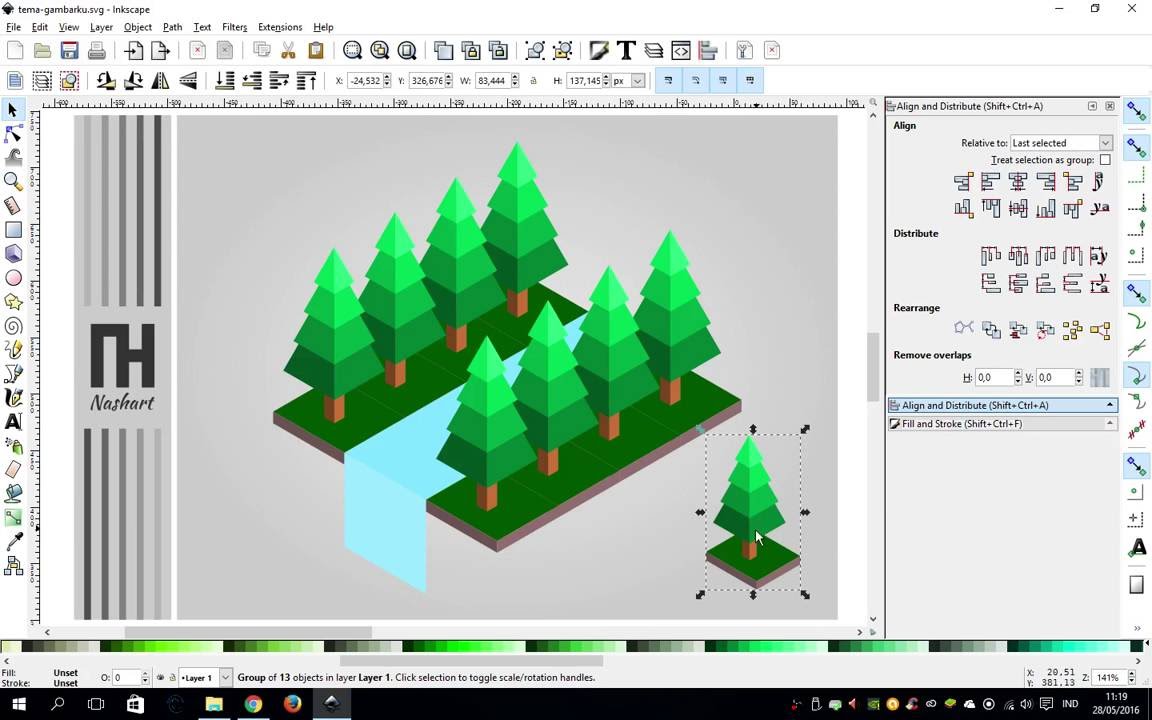
Task: Toggle width/height ratio lock
Action: tap(533, 80)
